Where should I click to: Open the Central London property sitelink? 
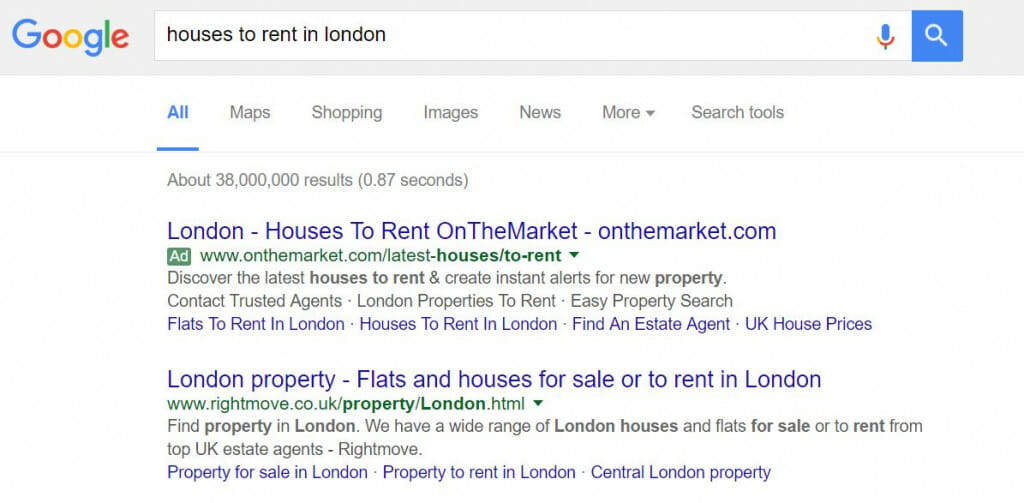[681, 472]
